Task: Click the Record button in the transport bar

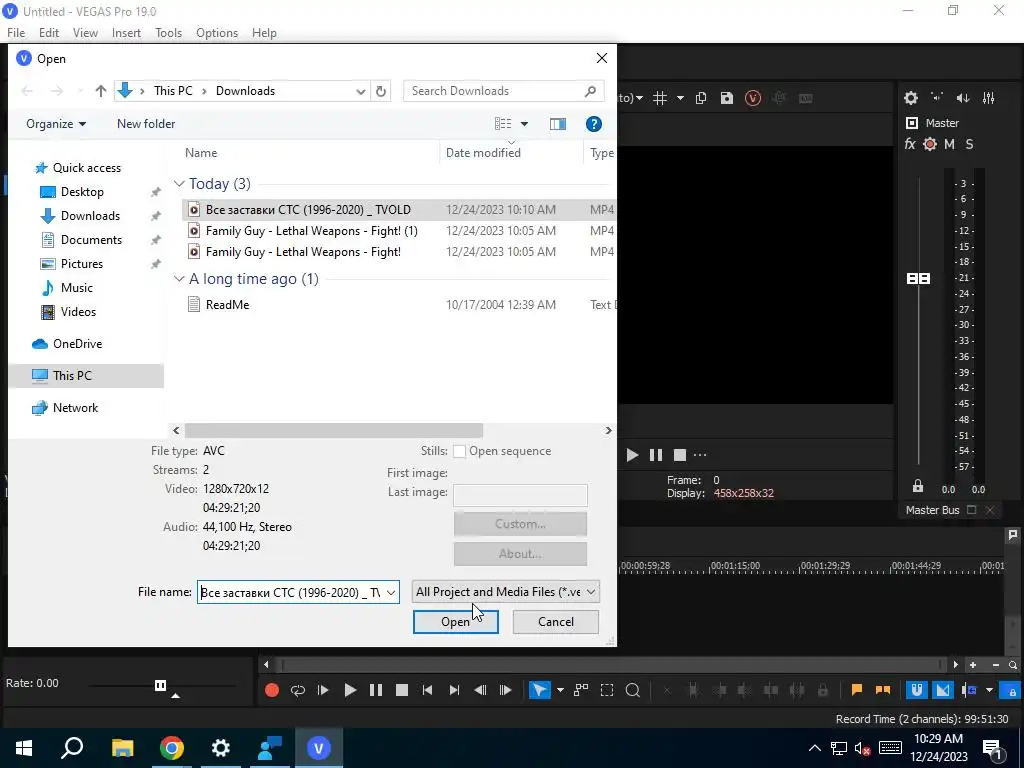Action: (272, 690)
